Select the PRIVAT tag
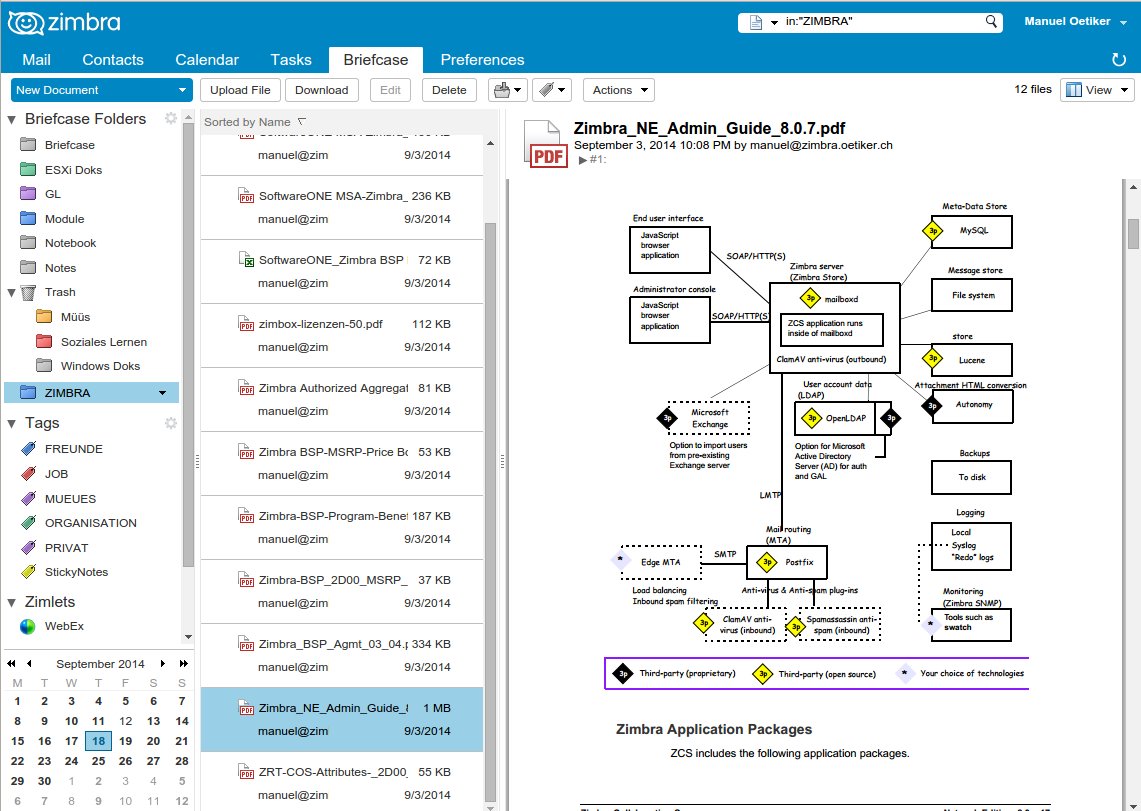1141x811 pixels. coord(66,548)
